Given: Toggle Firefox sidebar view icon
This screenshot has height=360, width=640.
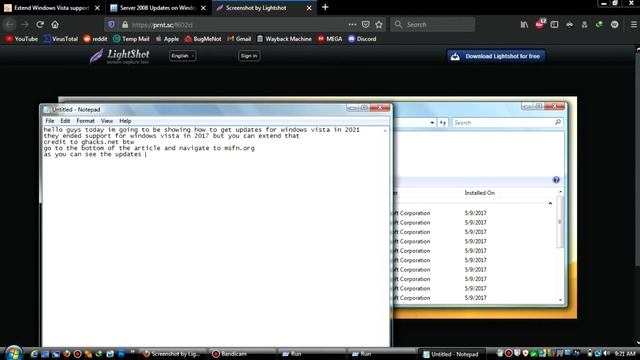Looking at the screenshot, I should [x=554, y=24].
